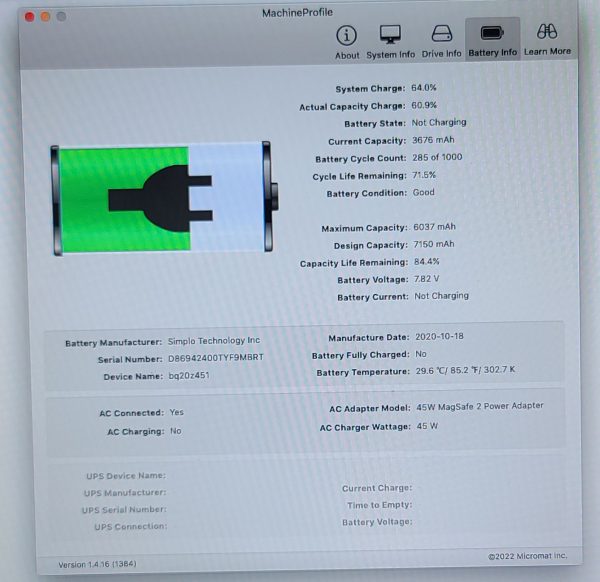Click the Micromat Inc. copyright text

click(x=527, y=556)
